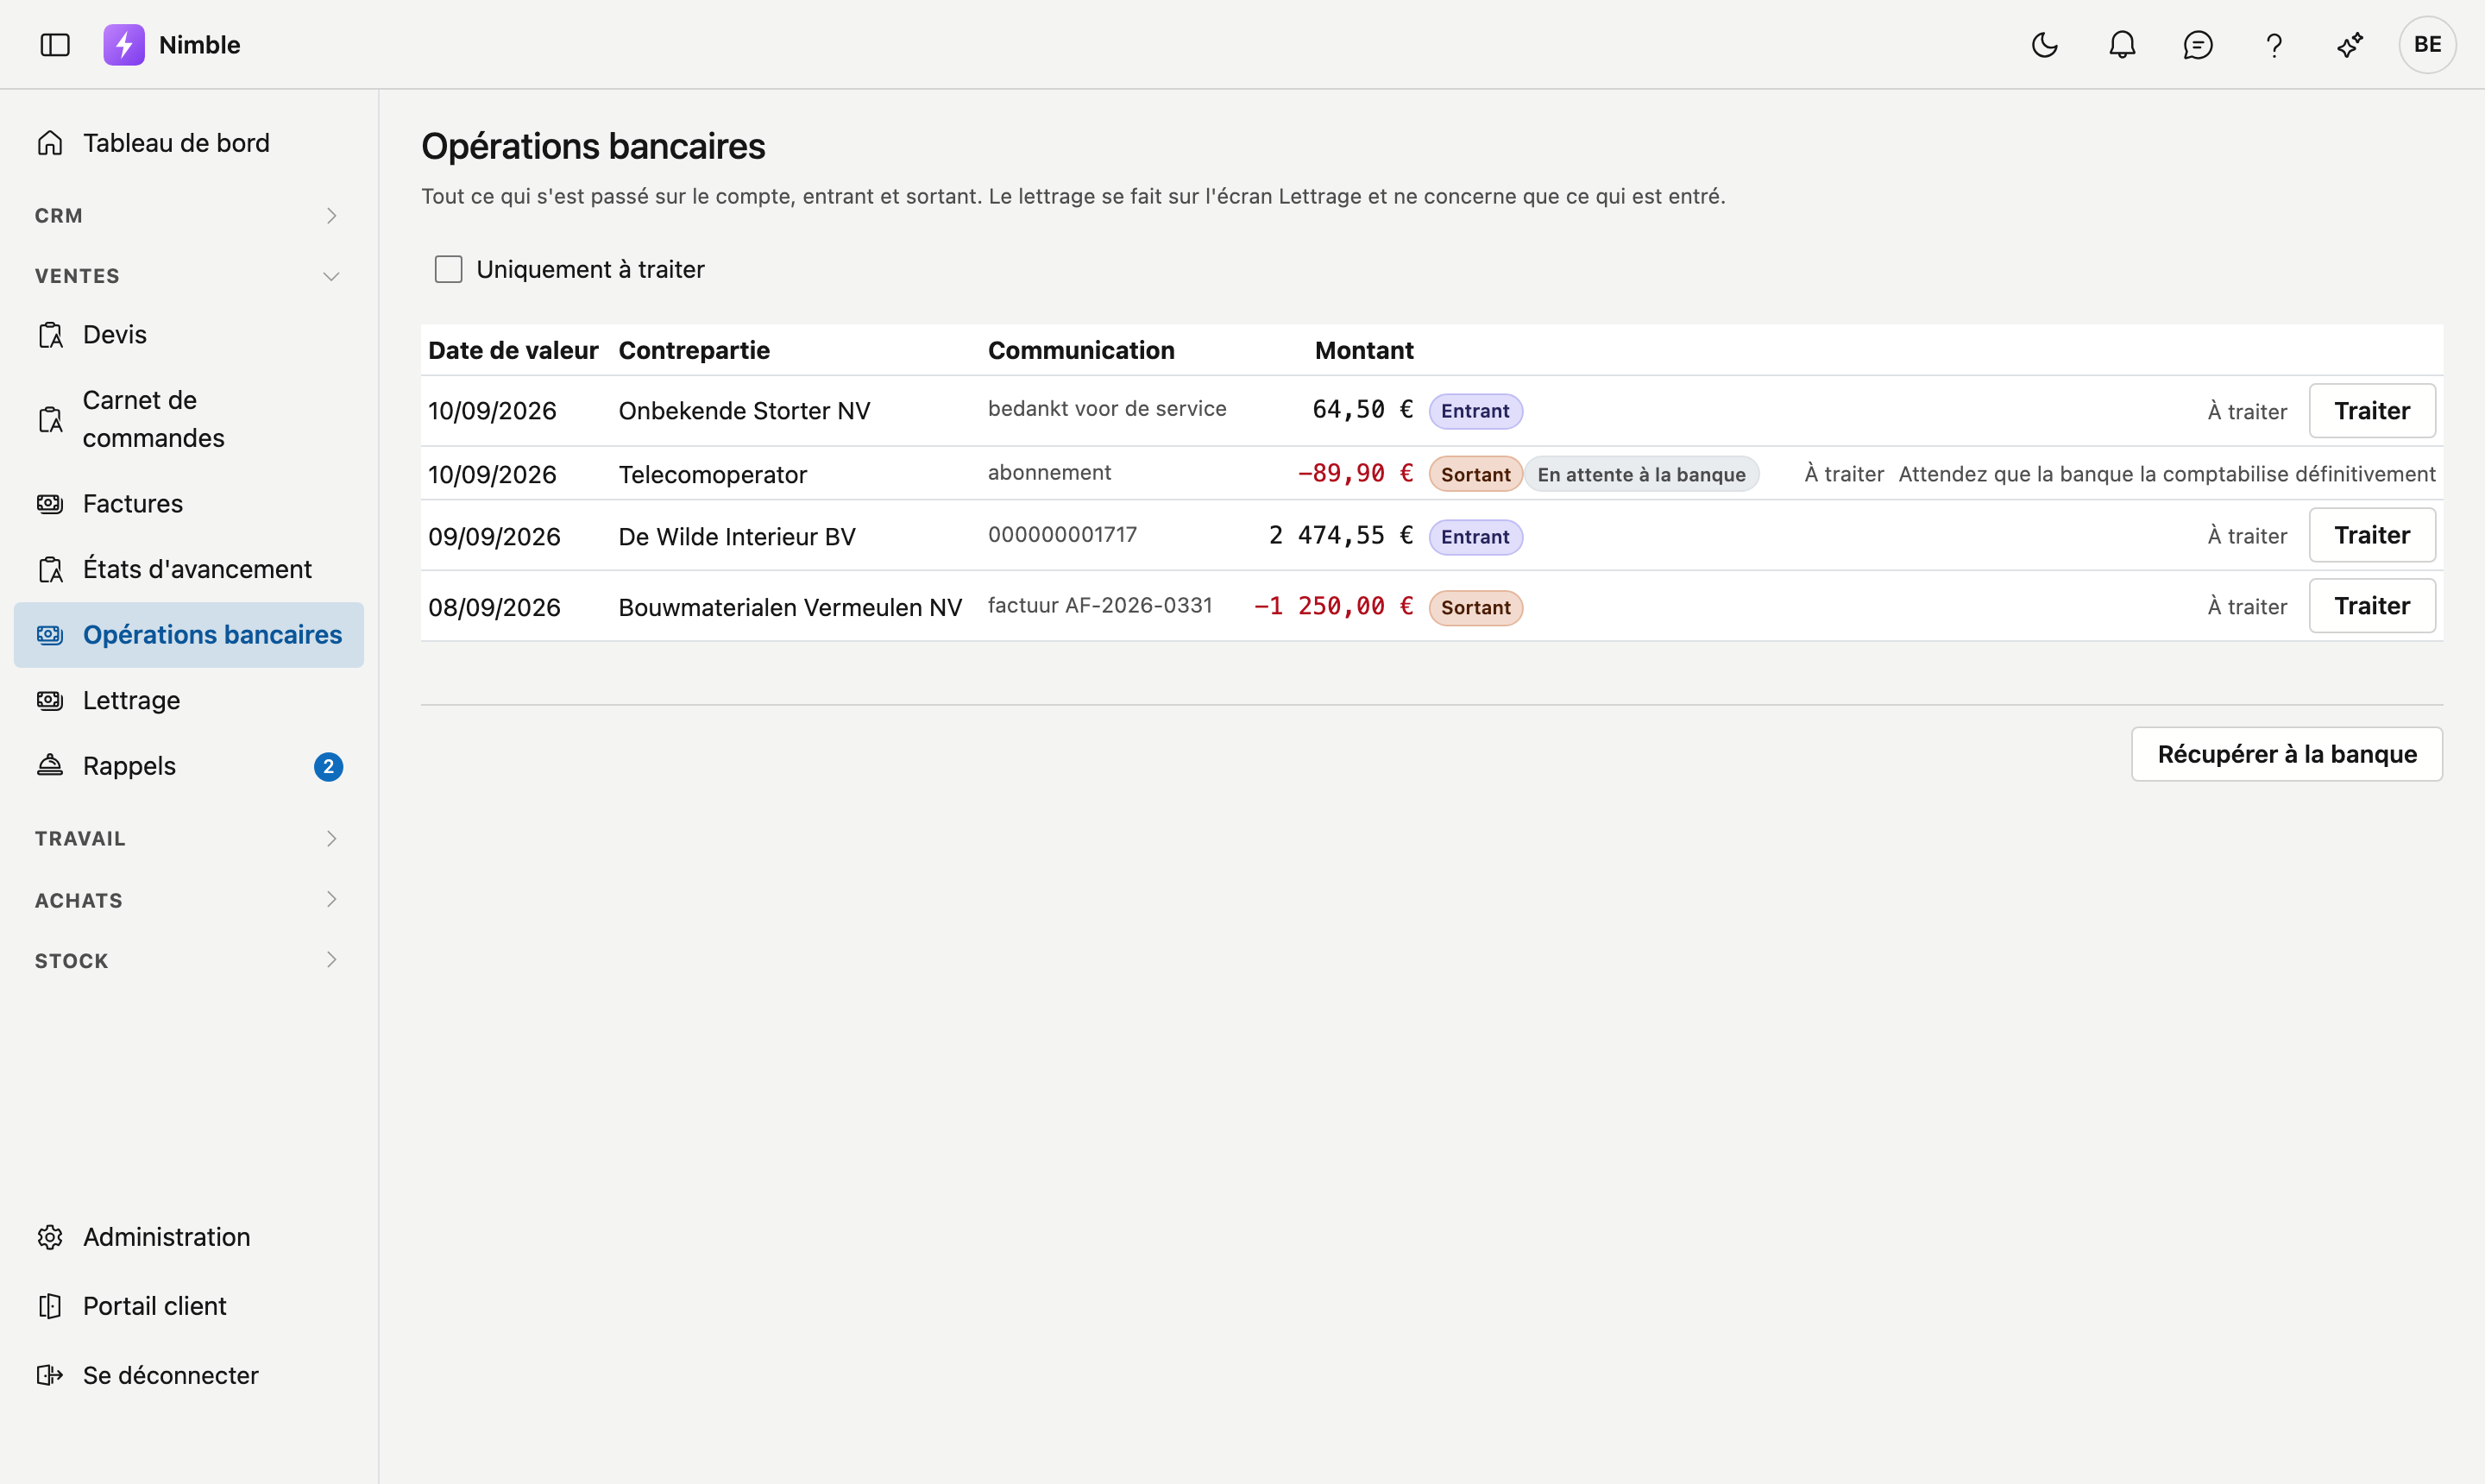Expand the TRAVAIL section
Screen dimensions: 2485x1484
187,839
